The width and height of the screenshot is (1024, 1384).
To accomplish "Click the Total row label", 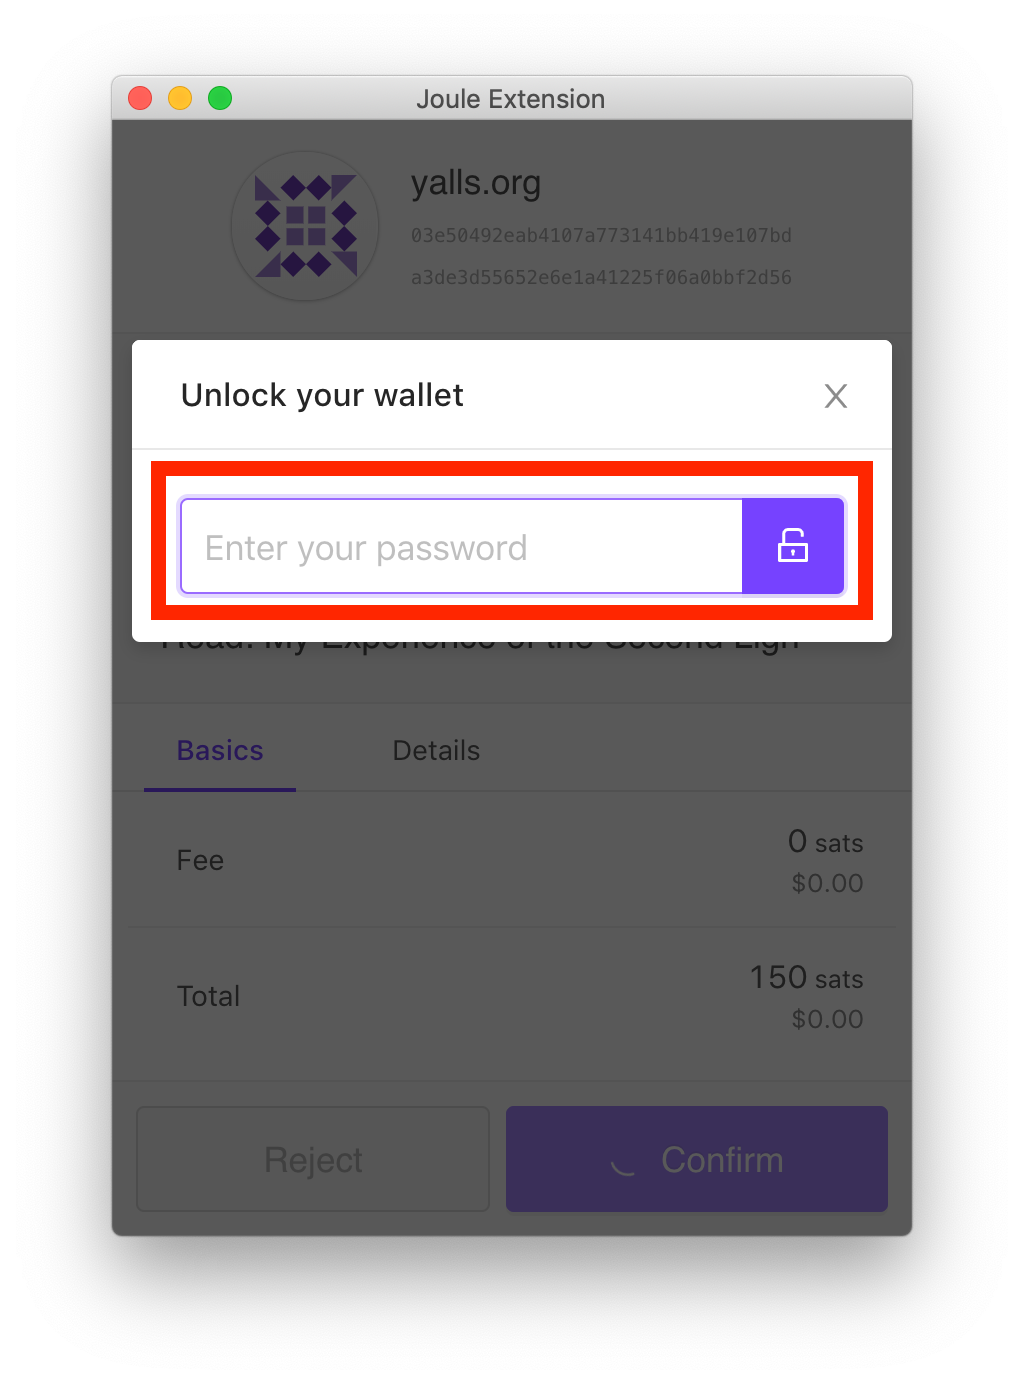I will (208, 997).
